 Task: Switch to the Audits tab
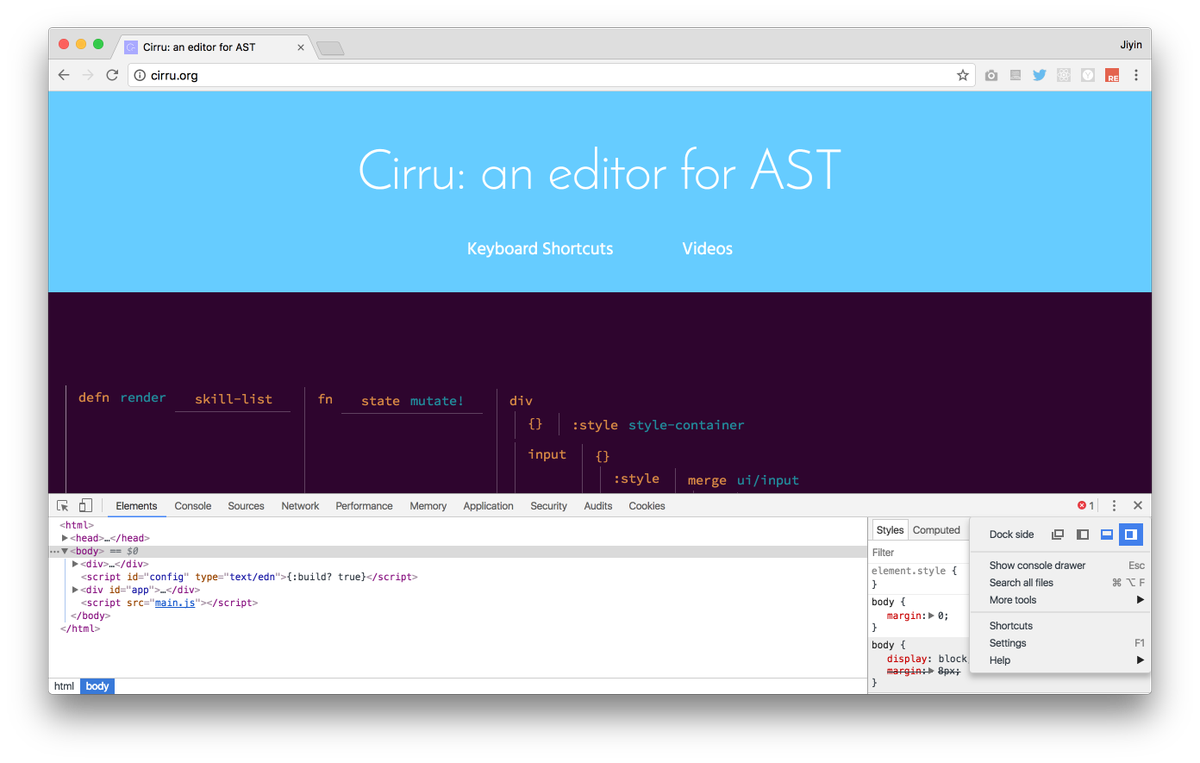coord(598,506)
